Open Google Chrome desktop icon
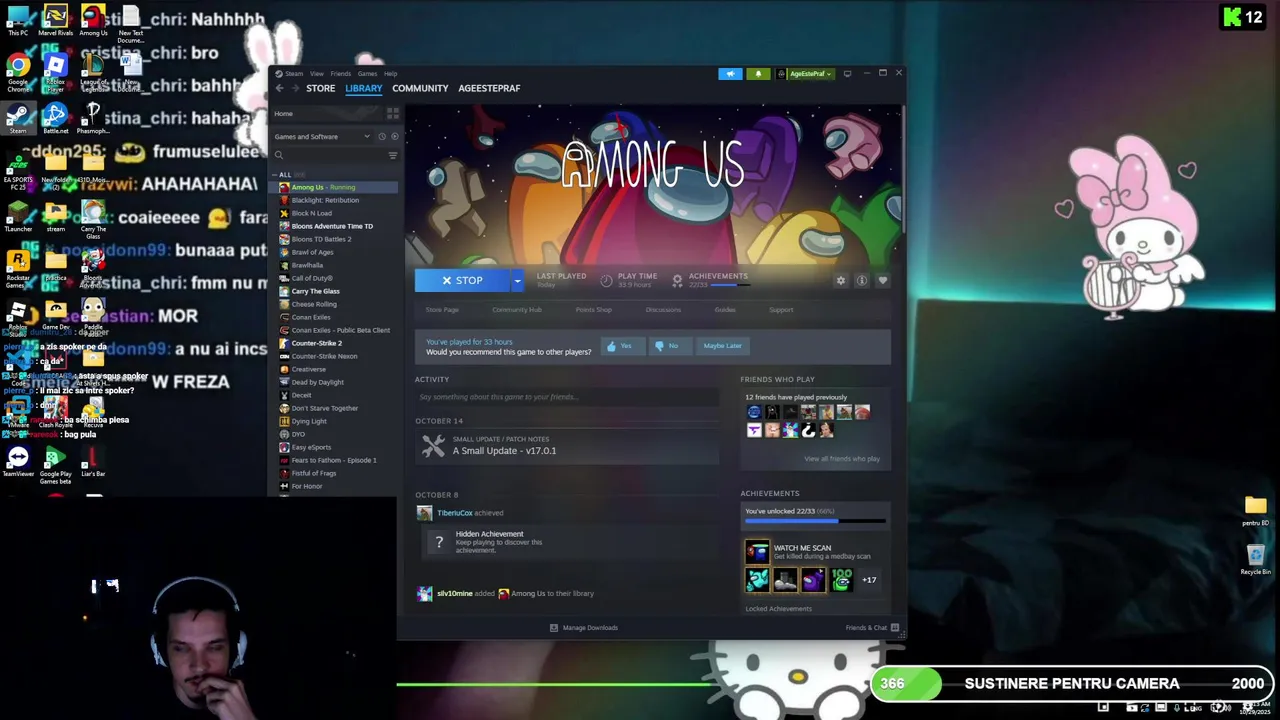Viewport: 1280px width, 720px height. (x=18, y=71)
